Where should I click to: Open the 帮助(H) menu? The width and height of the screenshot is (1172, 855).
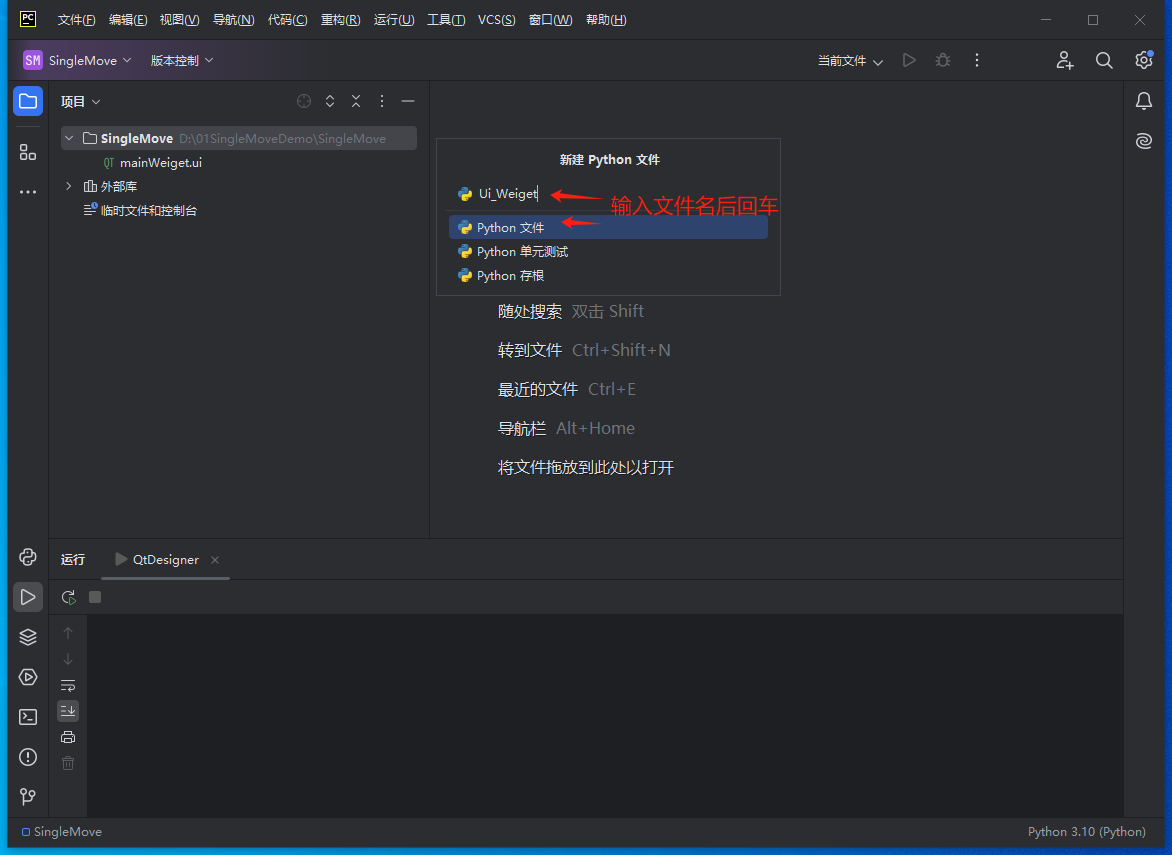pos(606,20)
